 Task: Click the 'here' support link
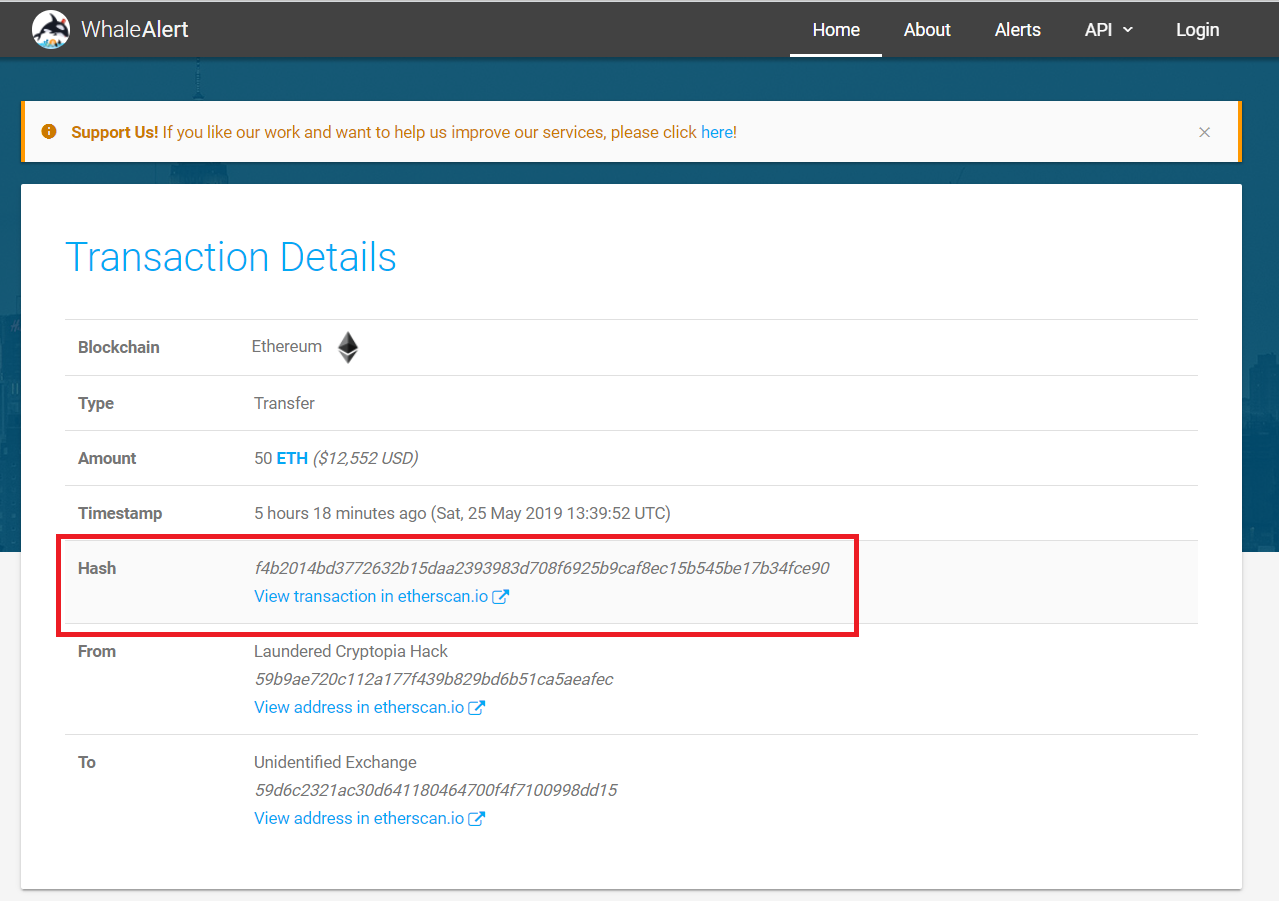(716, 132)
